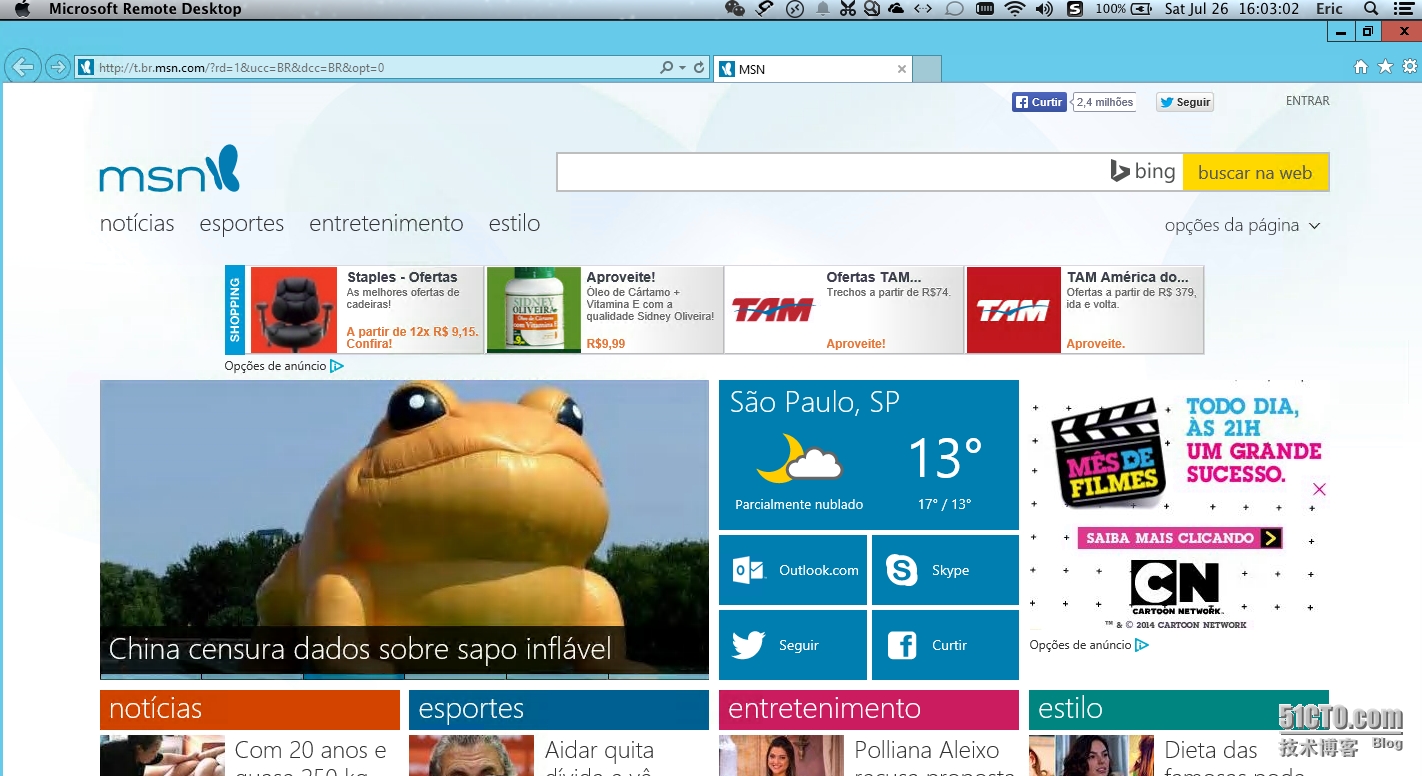
Task: Click AdChoices icon below Cartoon Network ad
Action: tap(1142, 645)
